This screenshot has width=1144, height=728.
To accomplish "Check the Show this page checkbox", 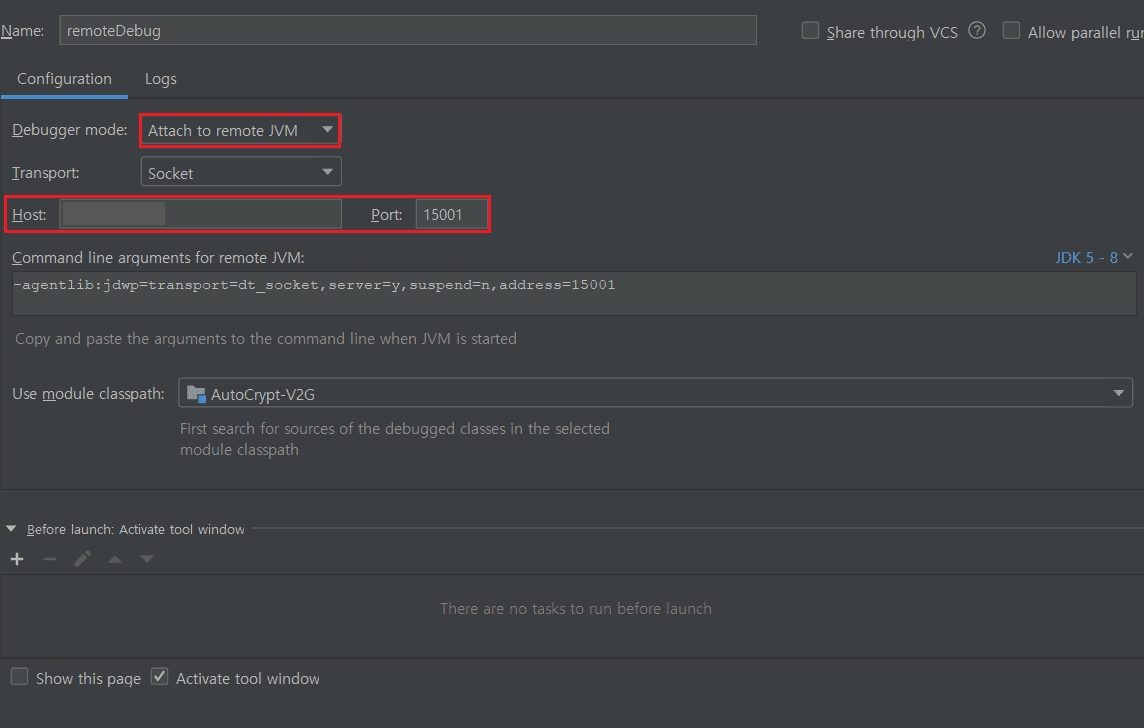I will [20, 677].
